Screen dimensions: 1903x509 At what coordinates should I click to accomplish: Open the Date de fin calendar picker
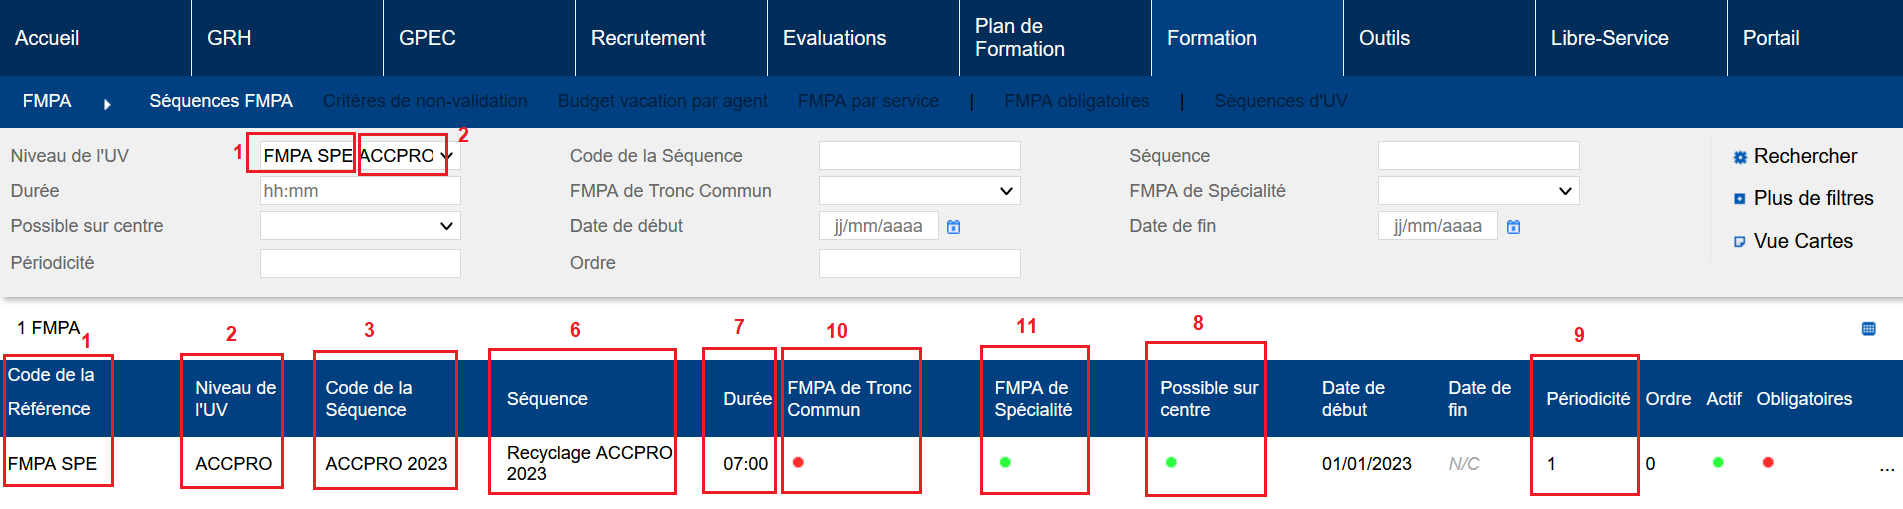[1513, 227]
